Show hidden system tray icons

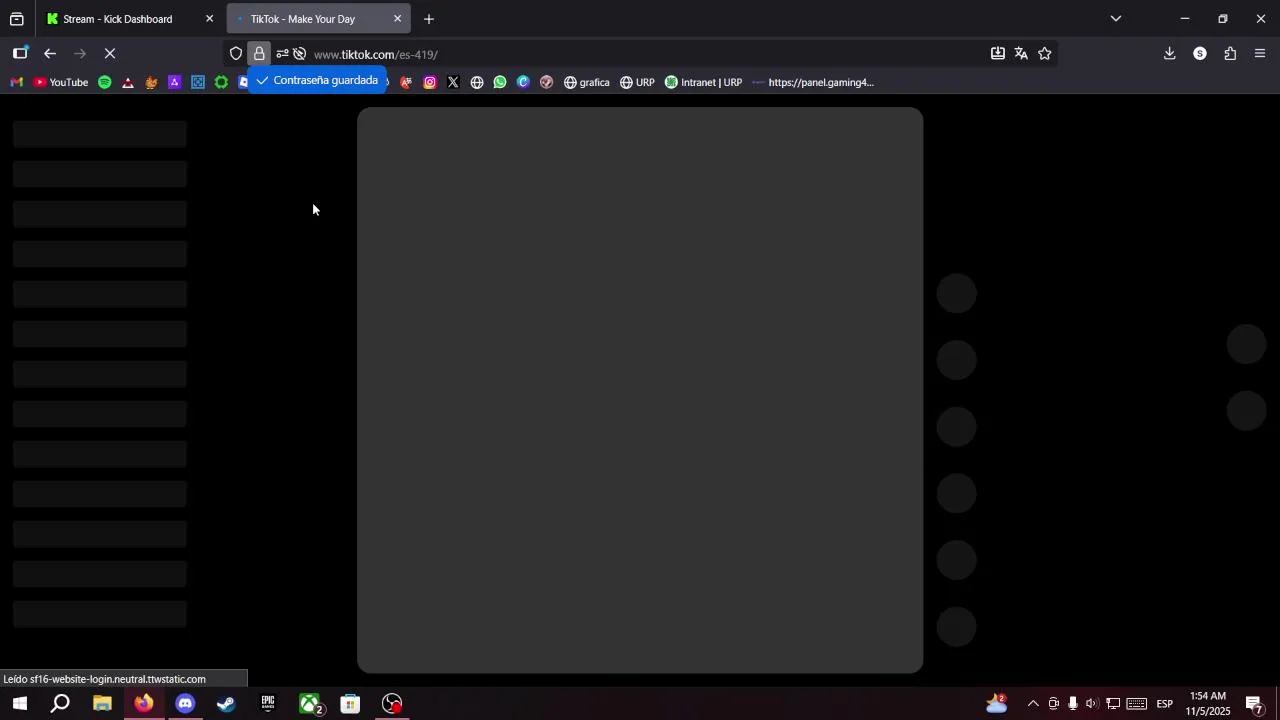pos(1033,704)
